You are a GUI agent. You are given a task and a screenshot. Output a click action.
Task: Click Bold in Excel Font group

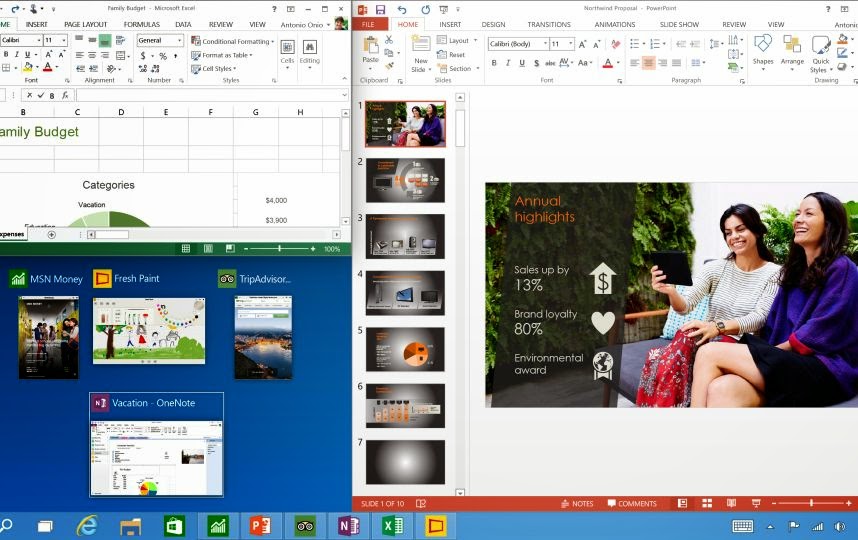click(x=6, y=54)
